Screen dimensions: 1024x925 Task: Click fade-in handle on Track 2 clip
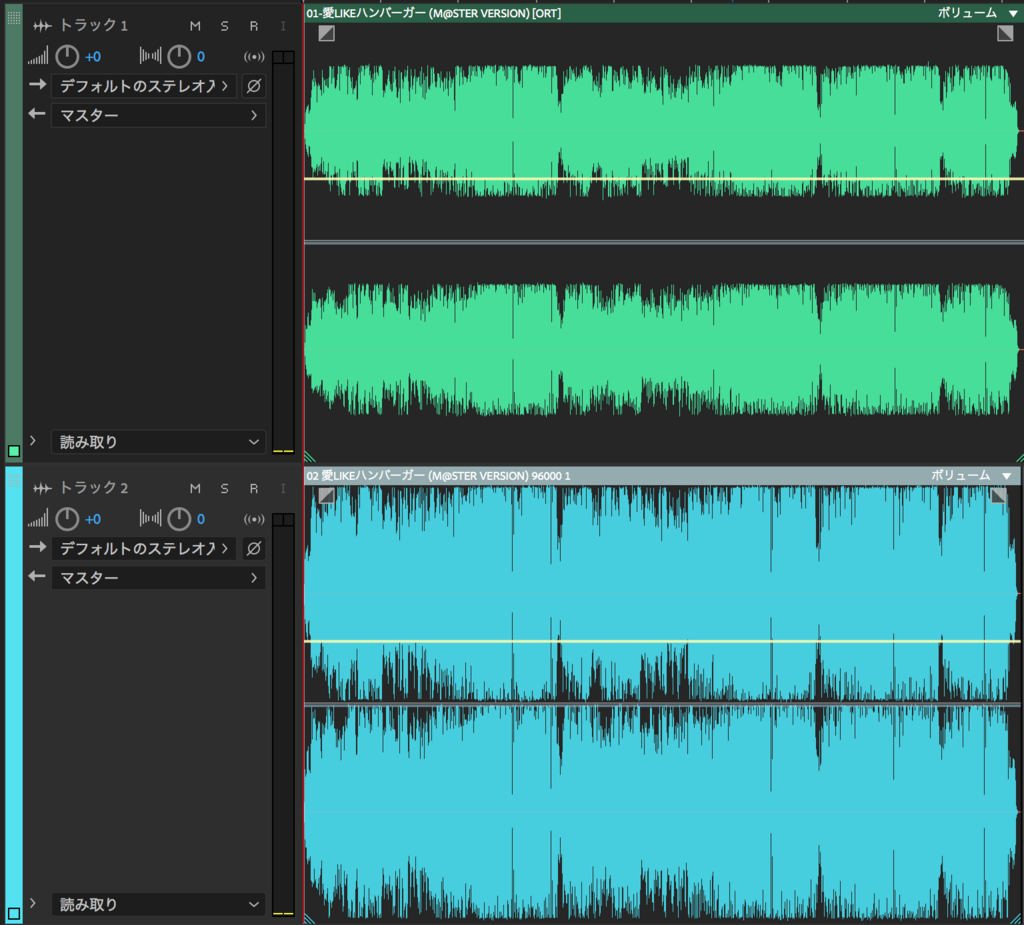[x=327, y=496]
